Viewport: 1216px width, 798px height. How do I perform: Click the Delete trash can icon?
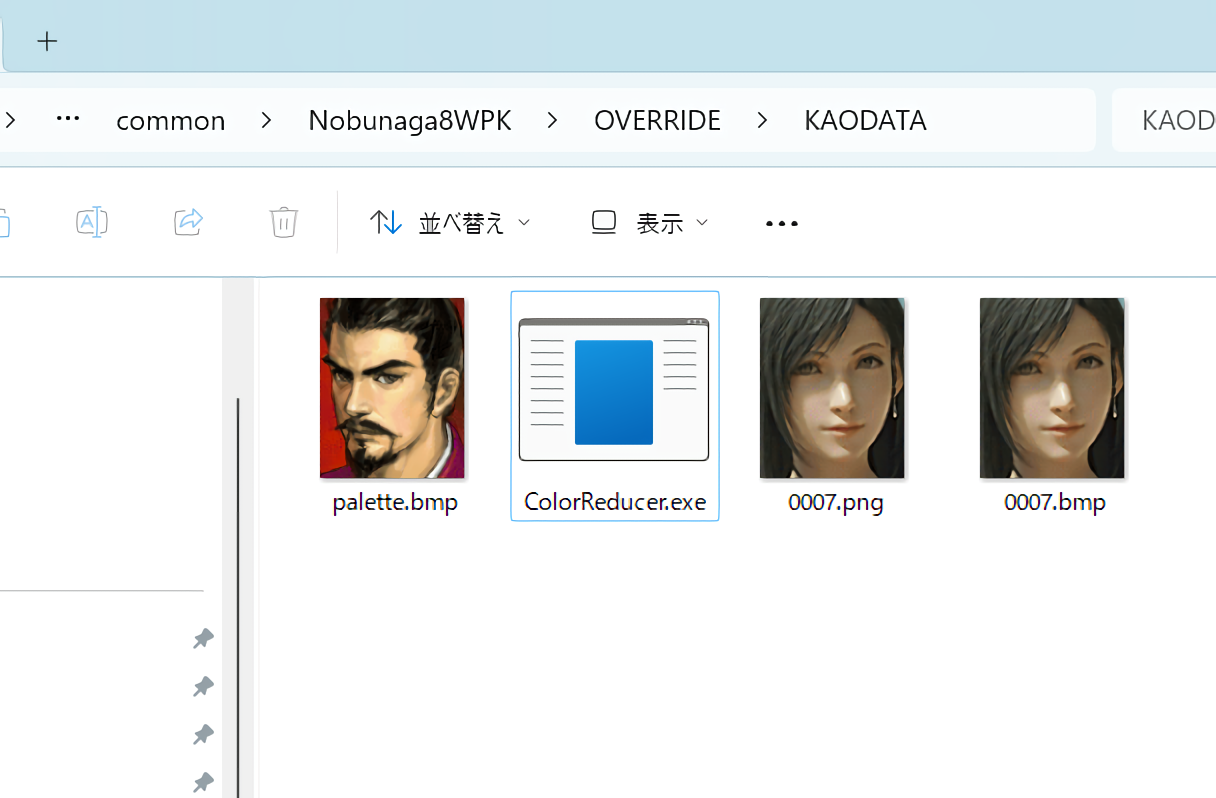284,222
